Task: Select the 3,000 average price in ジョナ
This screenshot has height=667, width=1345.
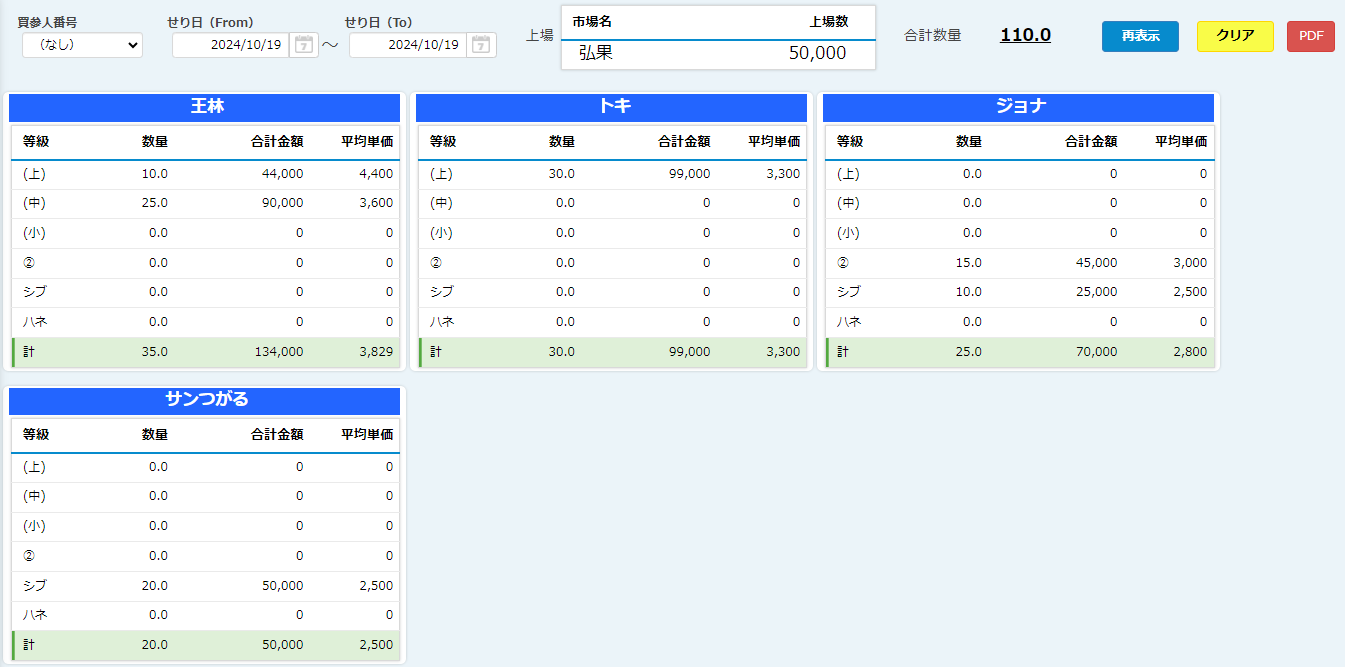Action: pos(1191,263)
